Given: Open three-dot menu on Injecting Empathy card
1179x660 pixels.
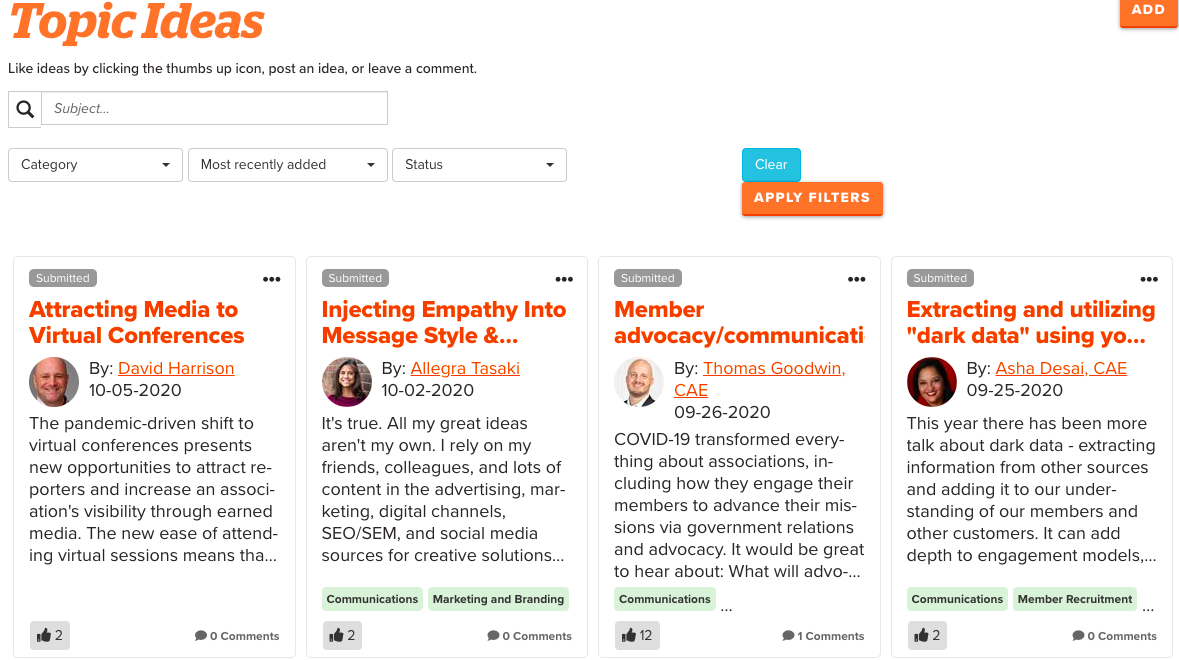Looking at the screenshot, I should (564, 279).
